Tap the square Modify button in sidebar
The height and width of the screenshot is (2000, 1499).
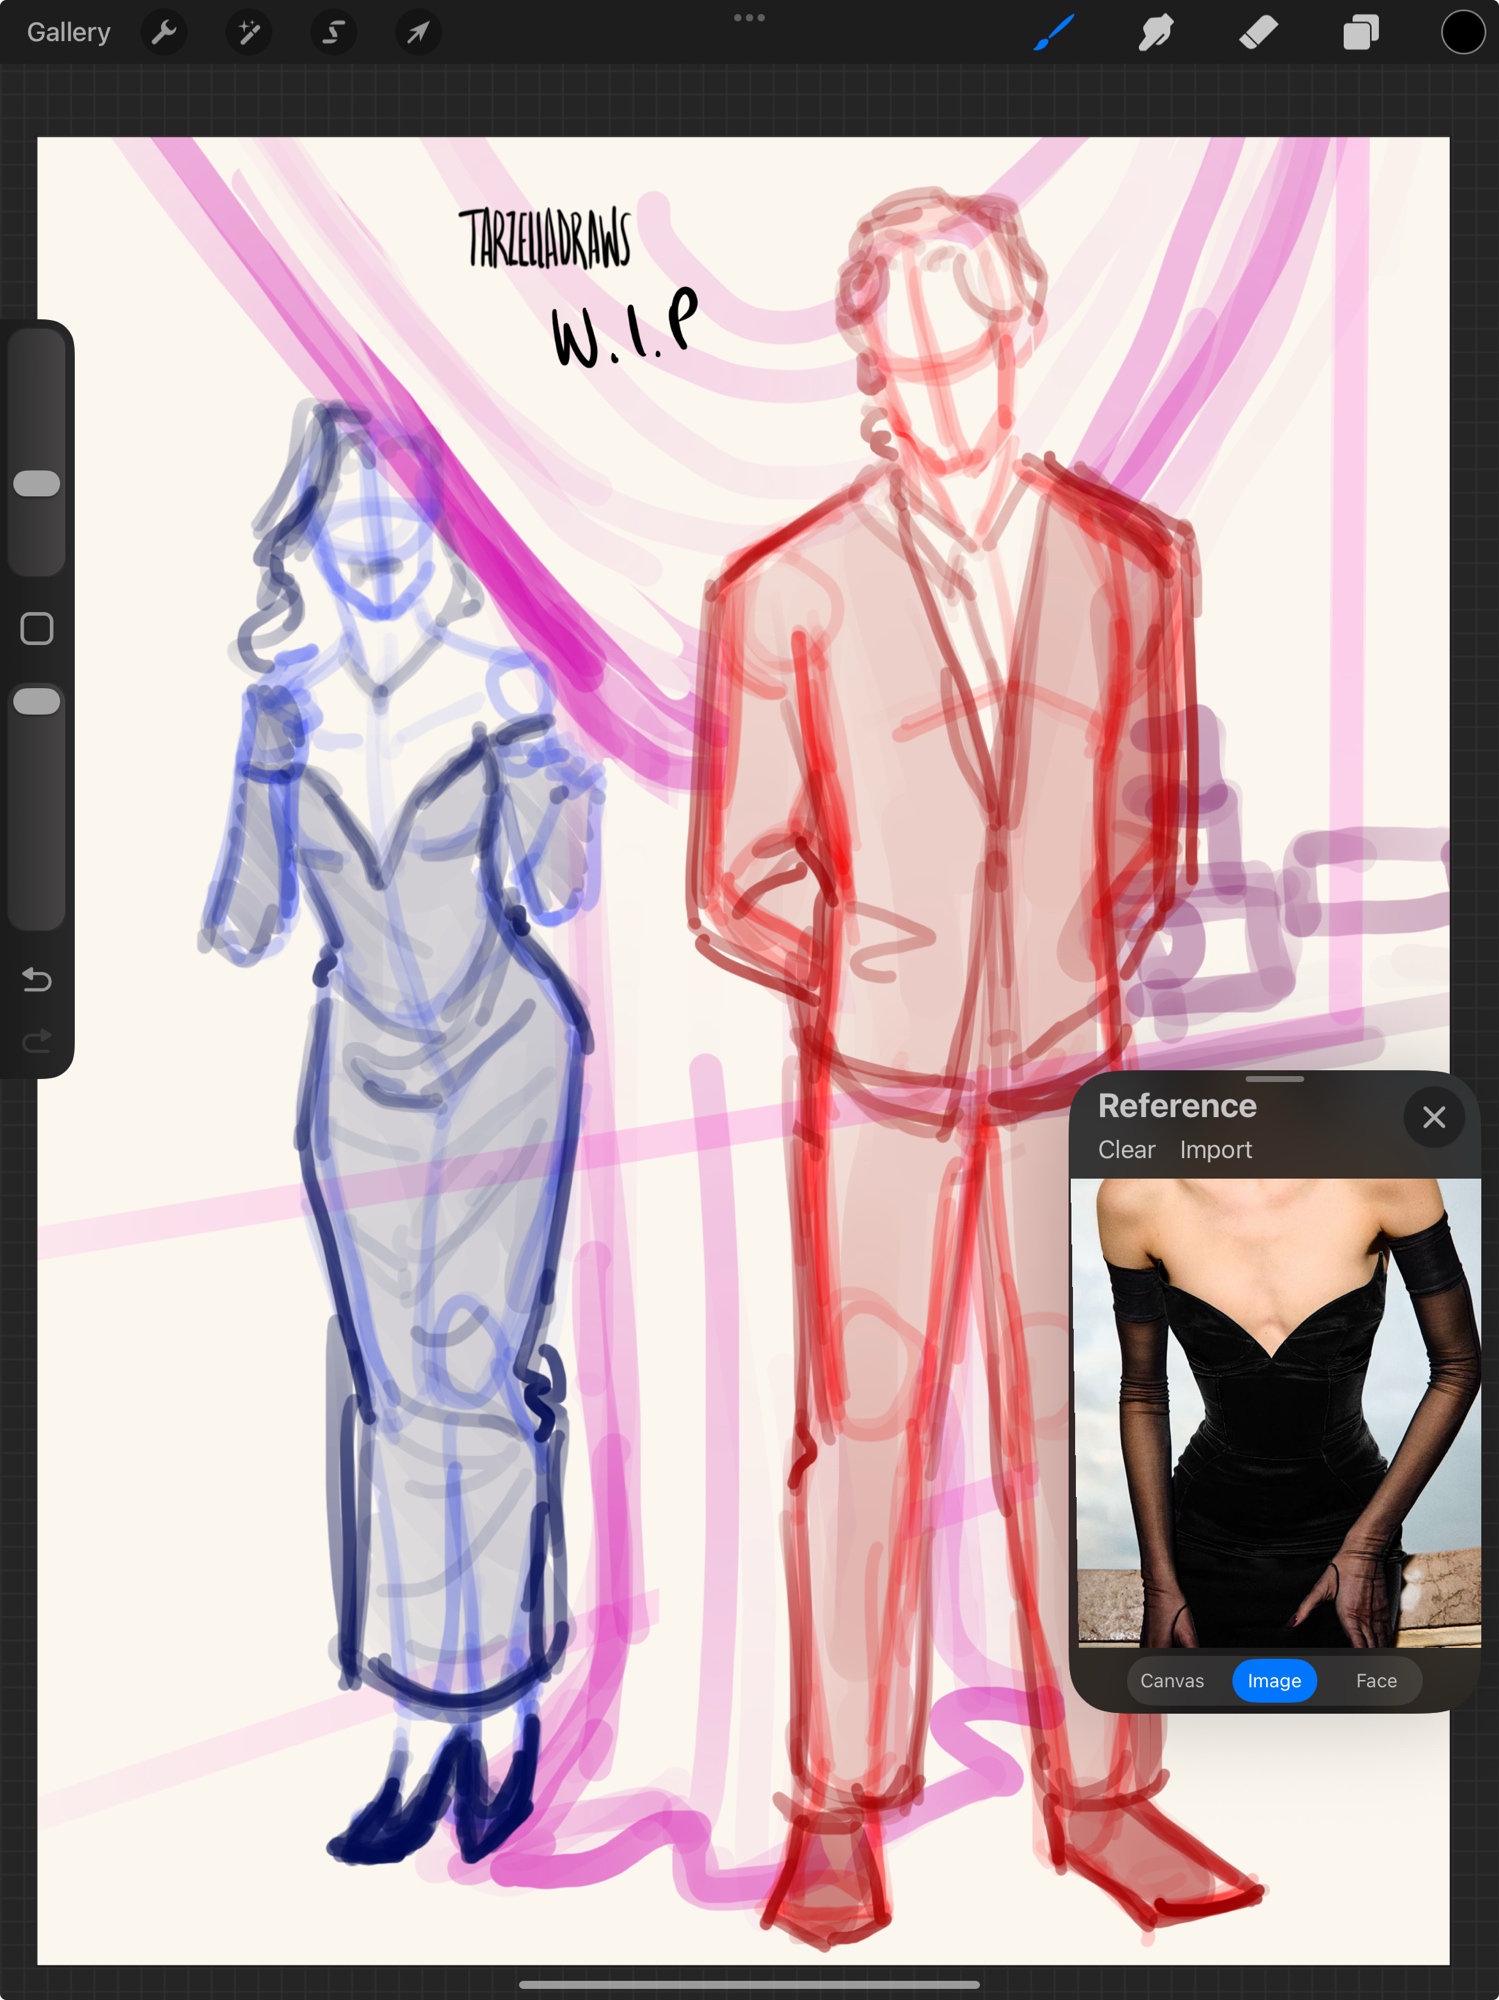(x=37, y=629)
